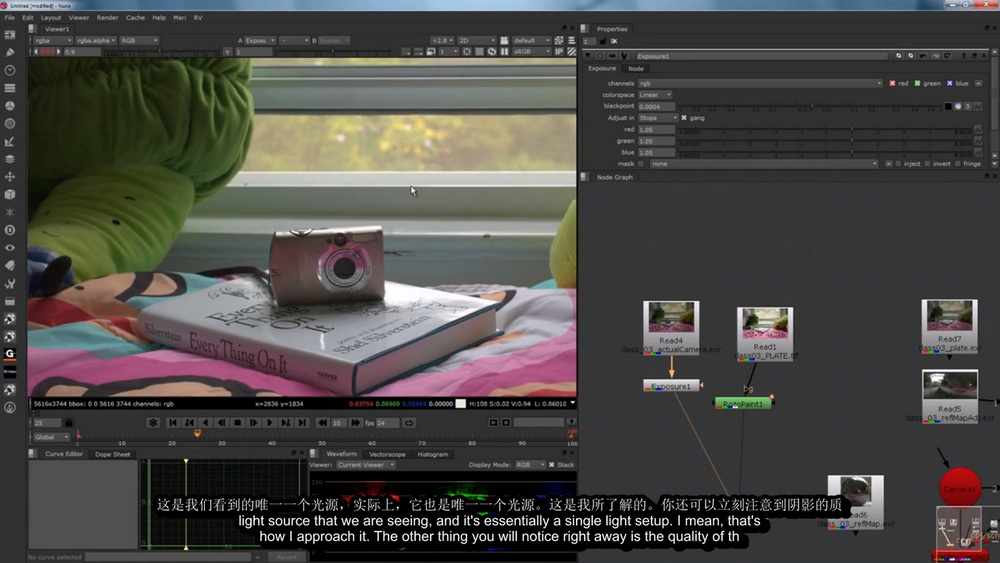1000x563 pixels.
Task: Open the Deep nodes D icon
Action: point(10,230)
